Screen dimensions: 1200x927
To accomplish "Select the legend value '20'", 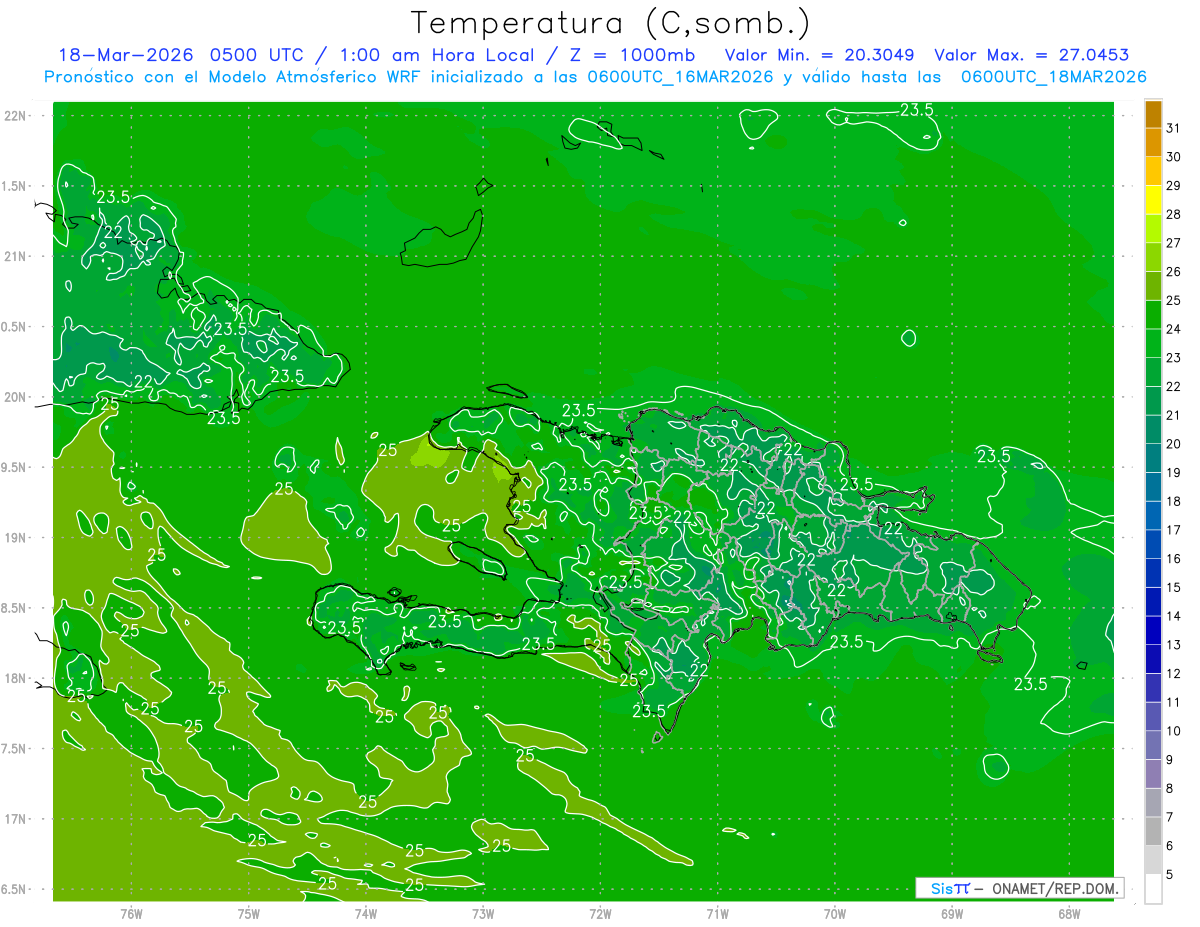I will pyautogui.click(x=1173, y=444).
